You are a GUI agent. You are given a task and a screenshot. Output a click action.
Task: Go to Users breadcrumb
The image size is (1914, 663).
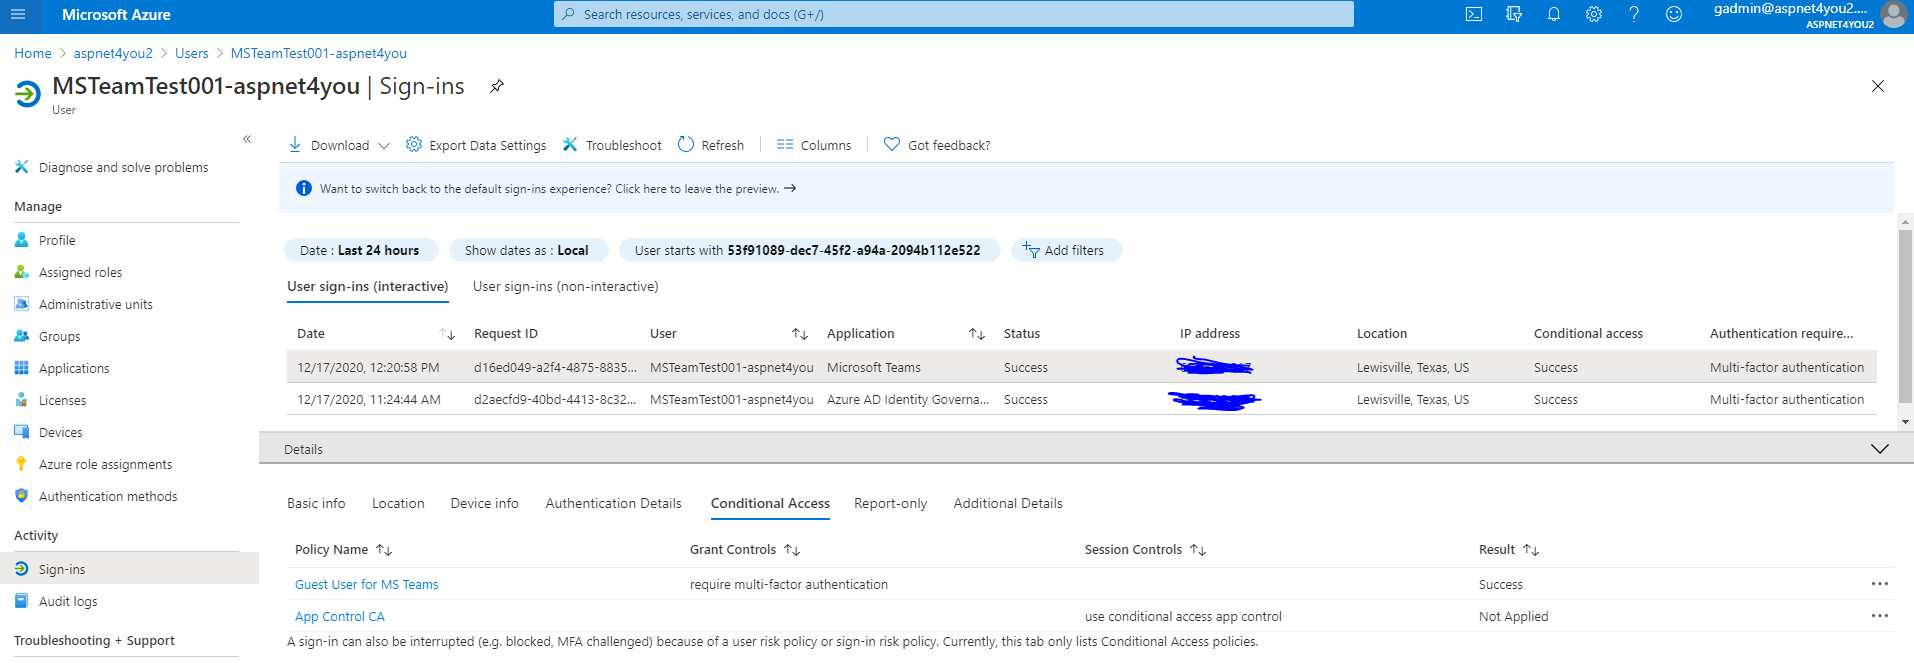pyautogui.click(x=191, y=53)
